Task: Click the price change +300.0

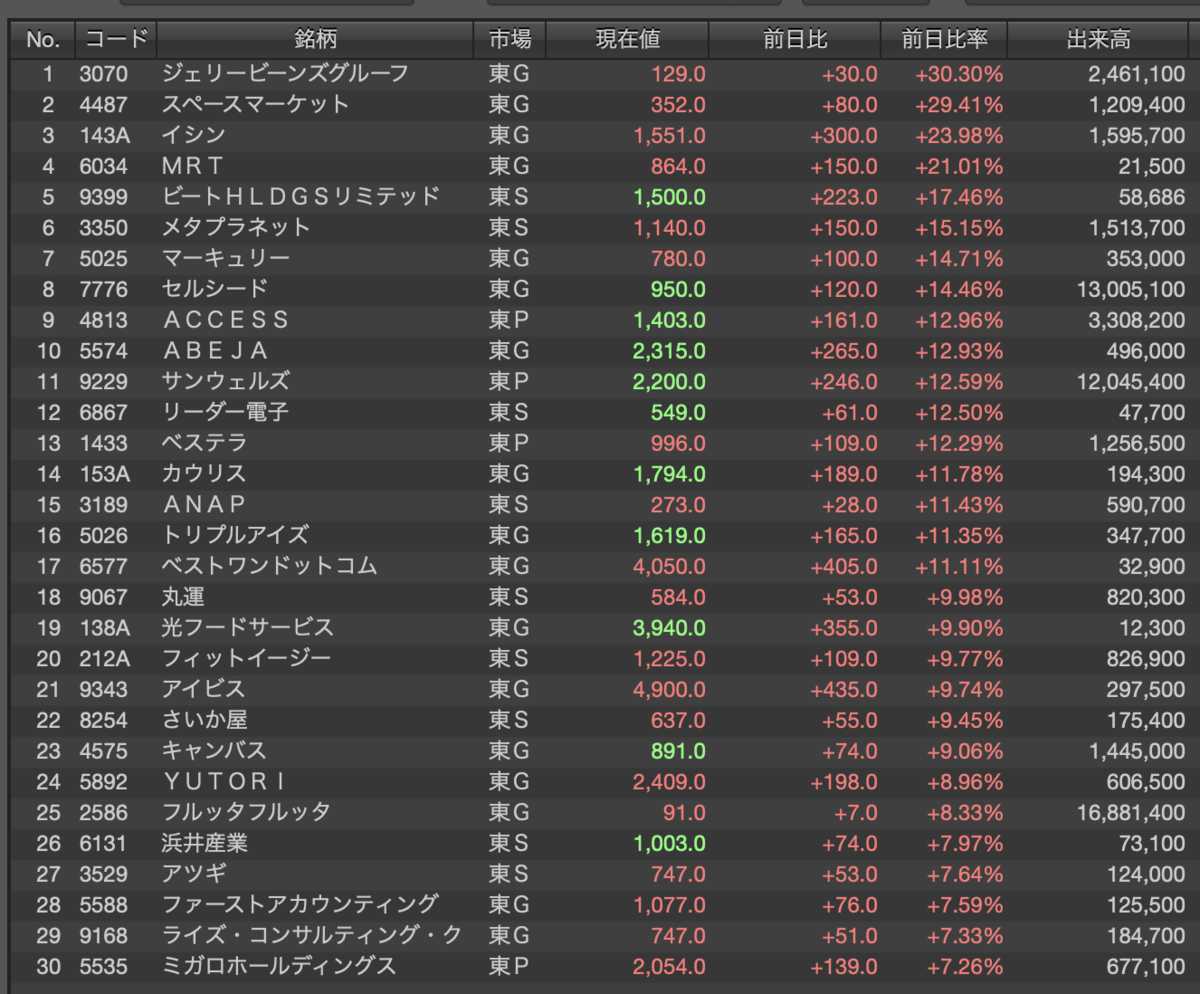Action: click(844, 135)
